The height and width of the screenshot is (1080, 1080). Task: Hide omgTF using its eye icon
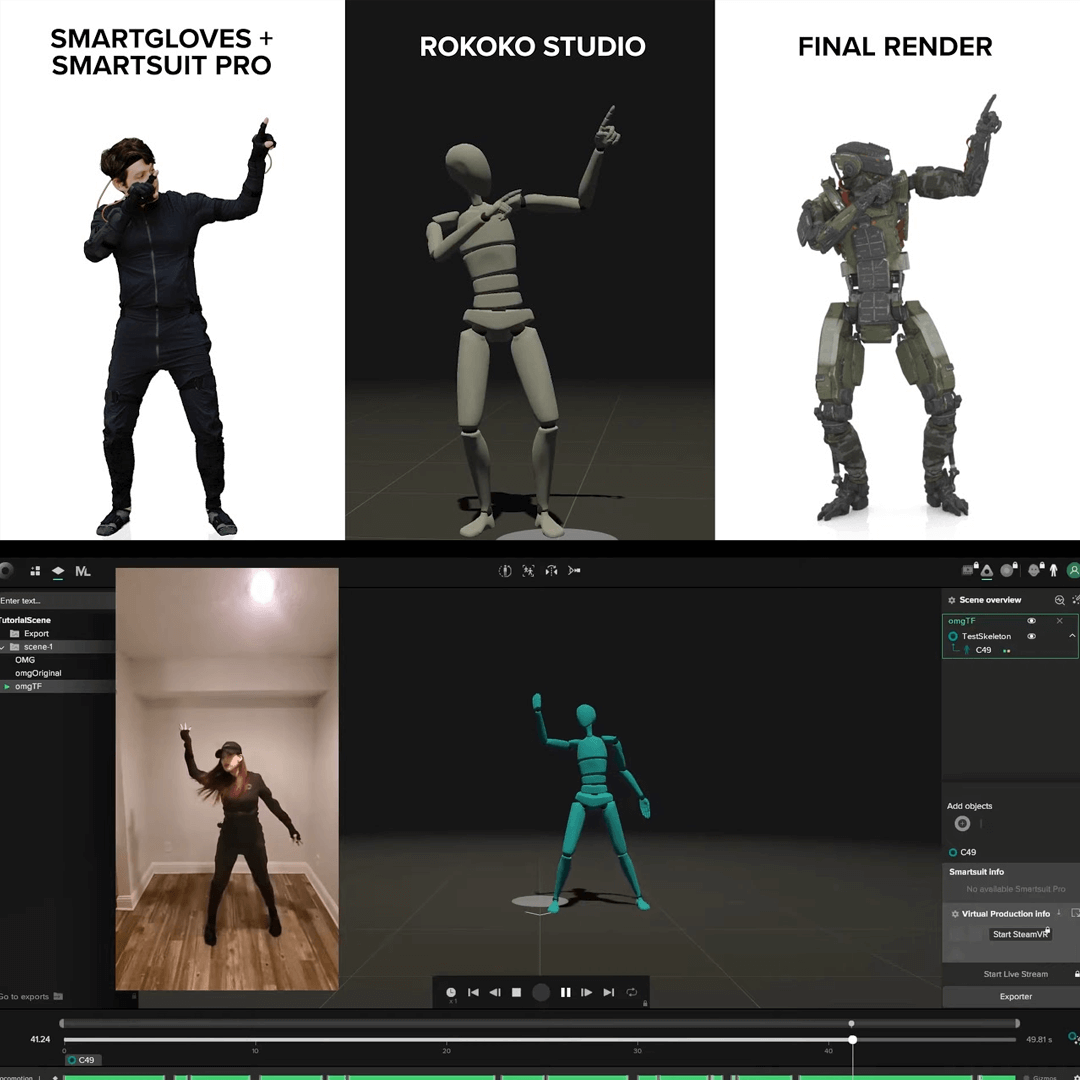pyautogui.click(x=1032, y=621)
